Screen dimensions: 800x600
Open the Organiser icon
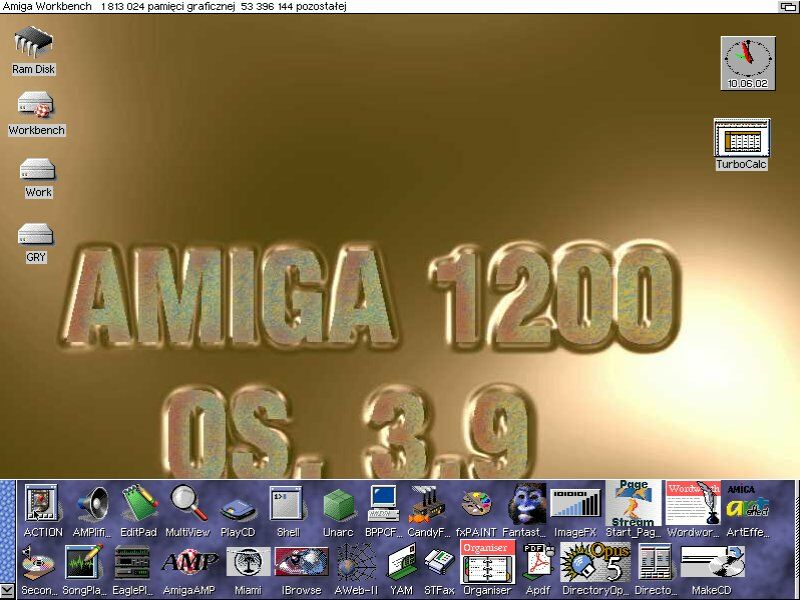(487, 568)
